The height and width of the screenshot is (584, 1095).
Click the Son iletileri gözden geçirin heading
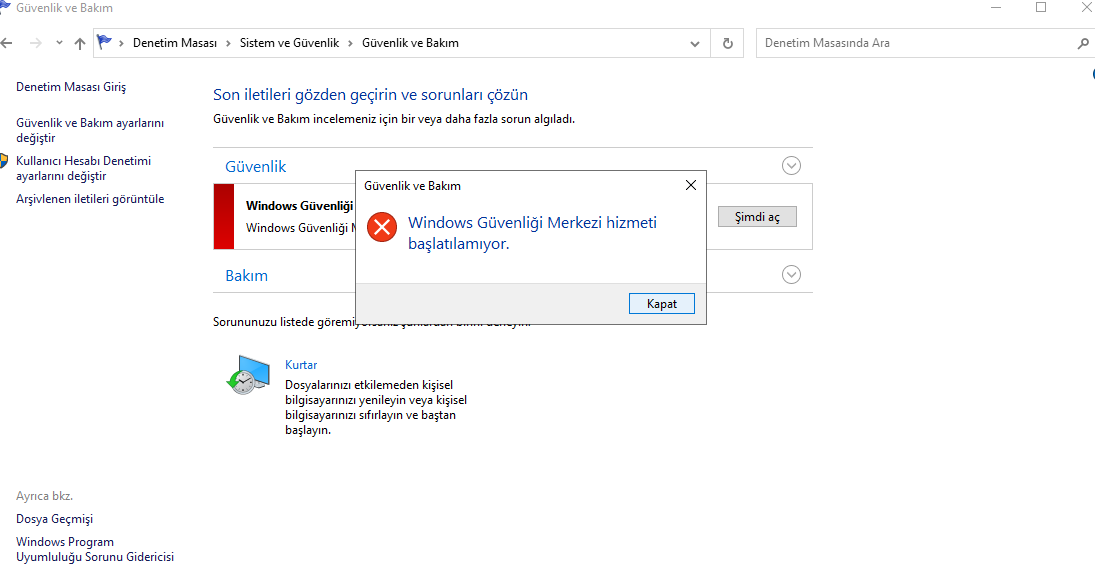click(370, 94)
